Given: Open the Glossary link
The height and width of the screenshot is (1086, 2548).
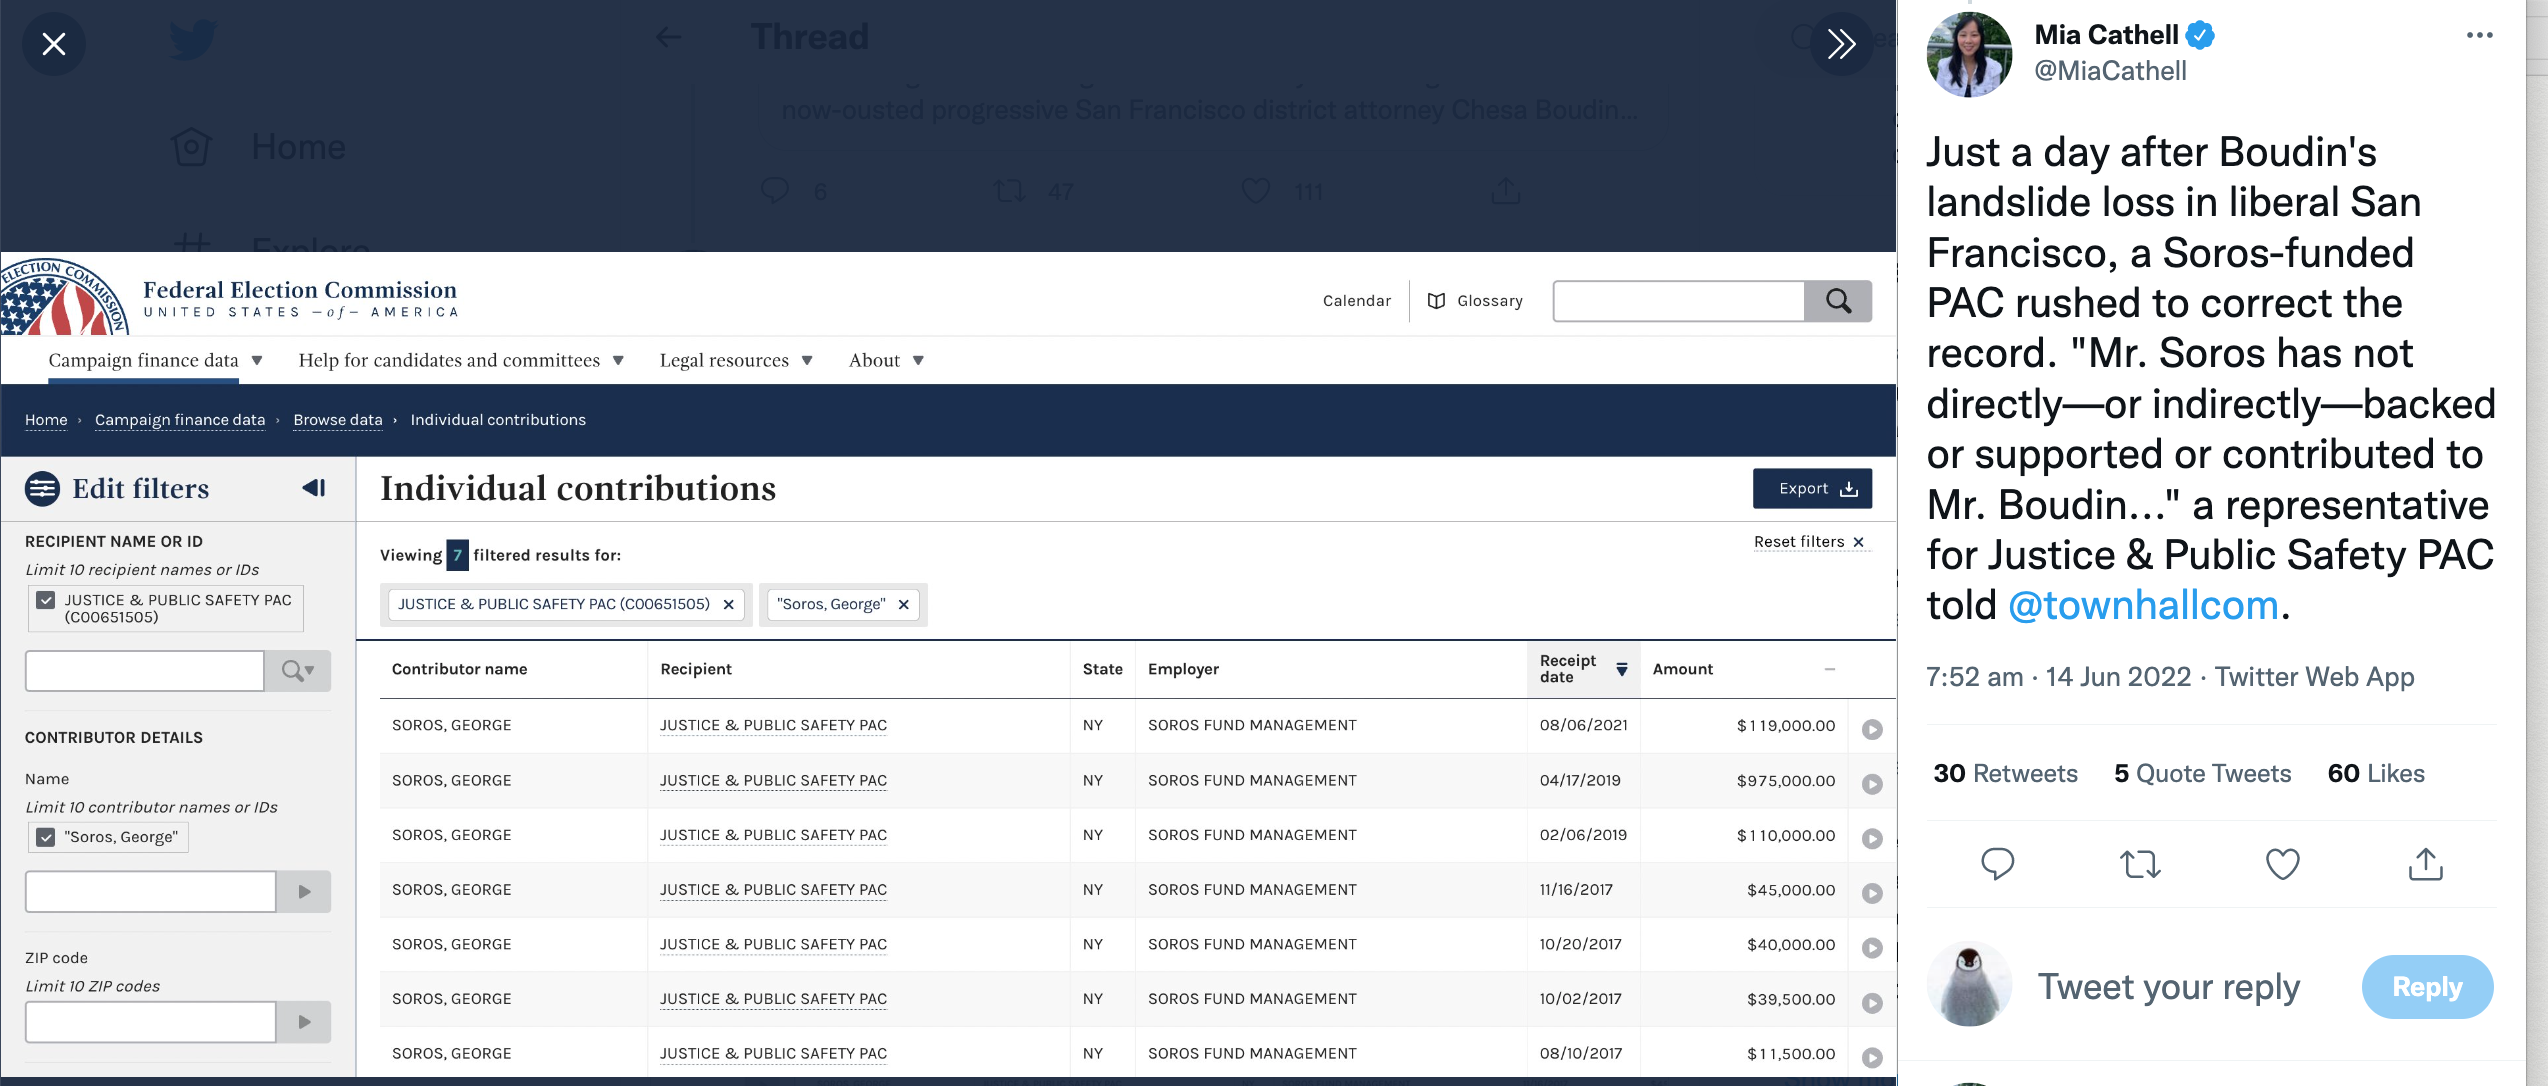Looking at the screenshot, I should coord(1489,301).
